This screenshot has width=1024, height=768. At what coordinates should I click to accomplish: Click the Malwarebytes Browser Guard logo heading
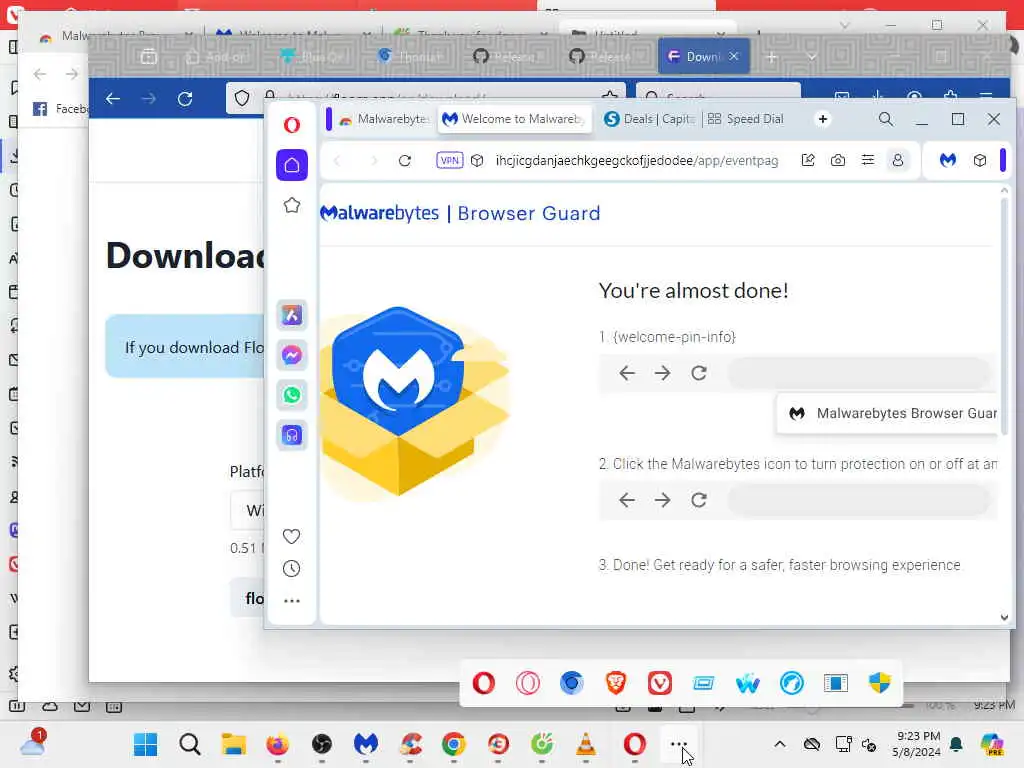tap(460, 214)
